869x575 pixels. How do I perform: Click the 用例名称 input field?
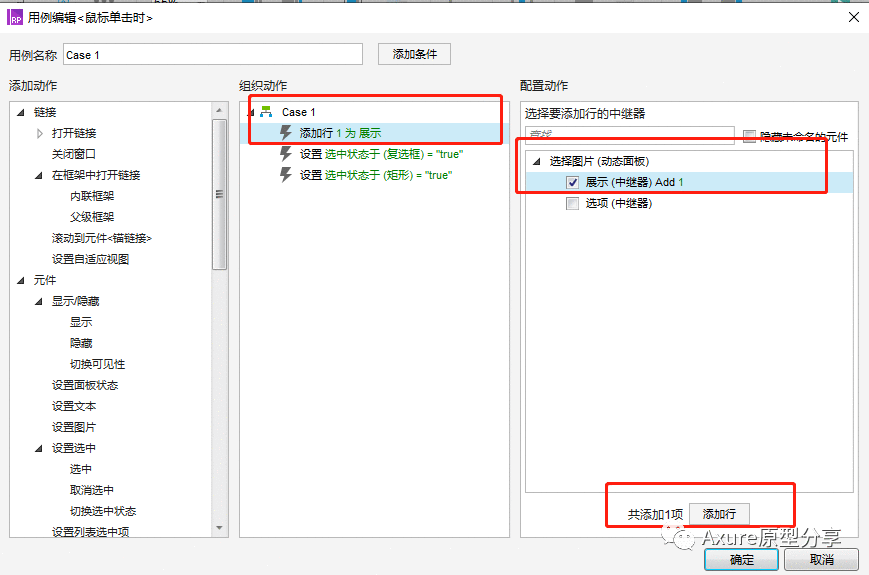click(x=213, y=54)
